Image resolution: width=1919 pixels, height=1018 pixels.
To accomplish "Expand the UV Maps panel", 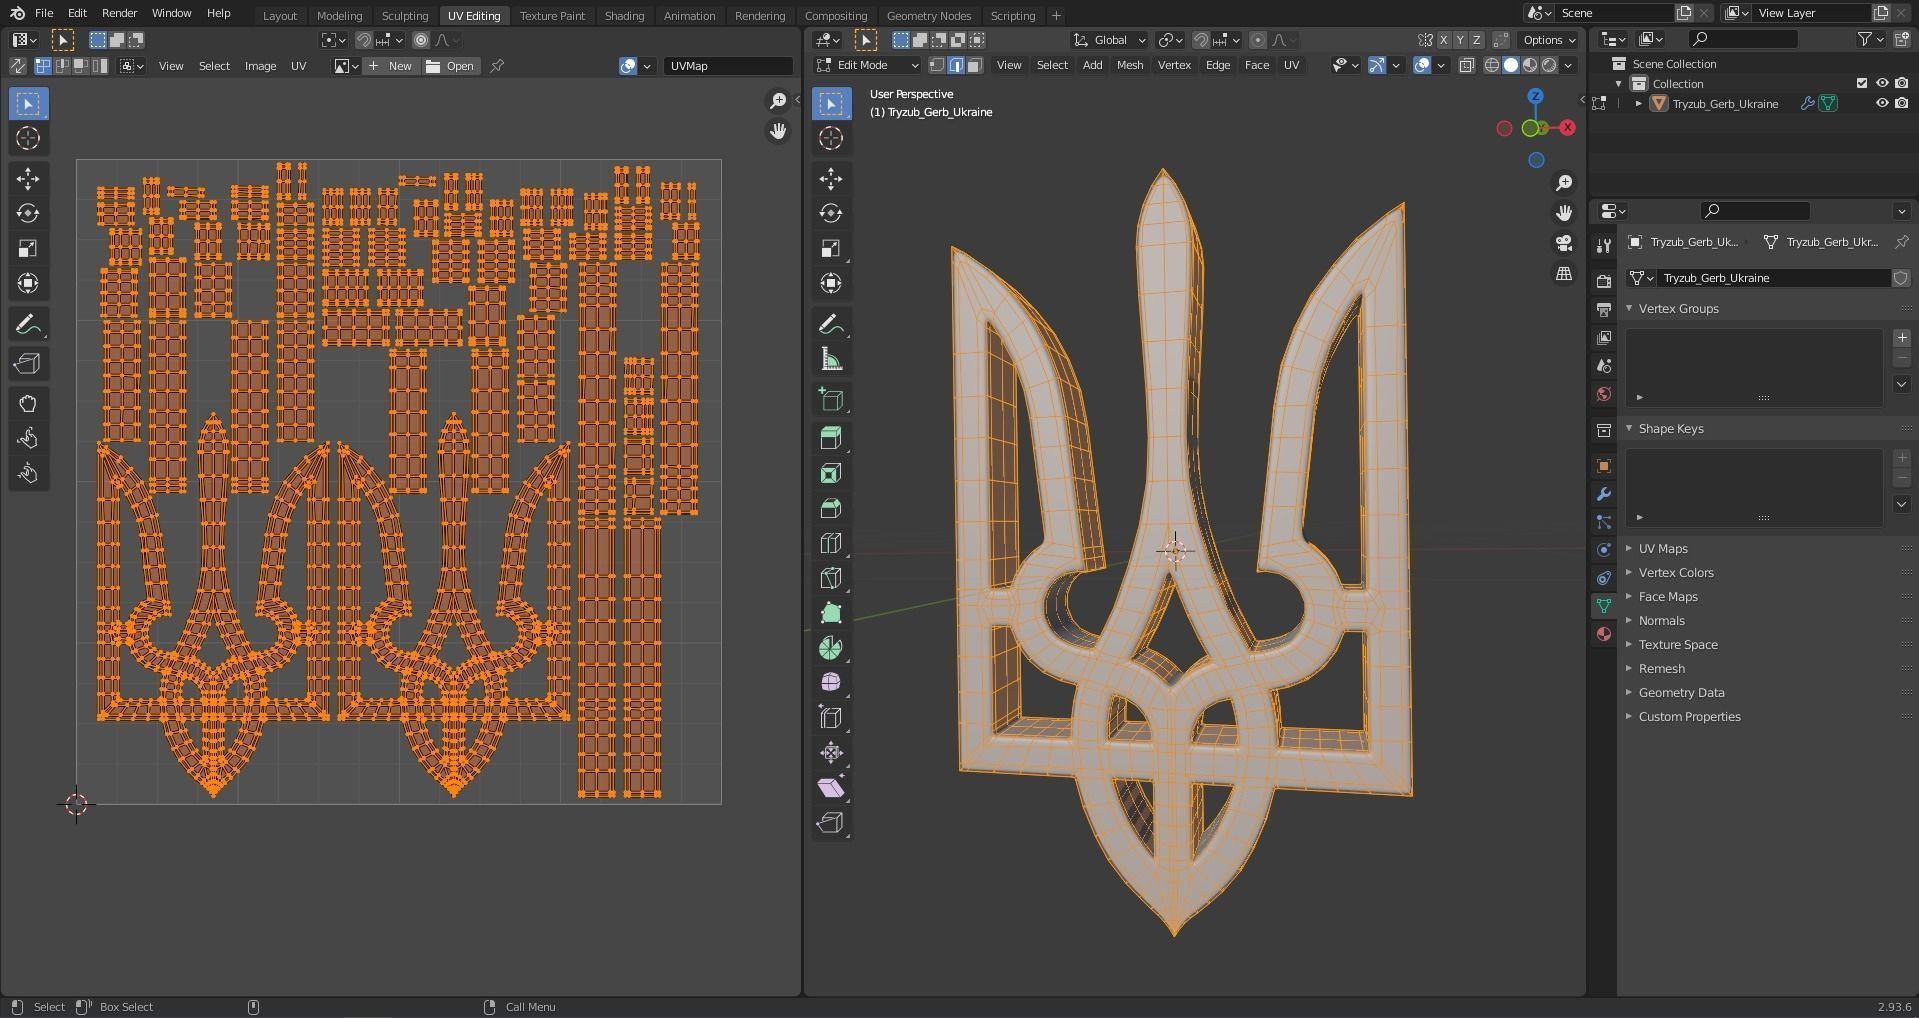I will [x=1662, y=548].
